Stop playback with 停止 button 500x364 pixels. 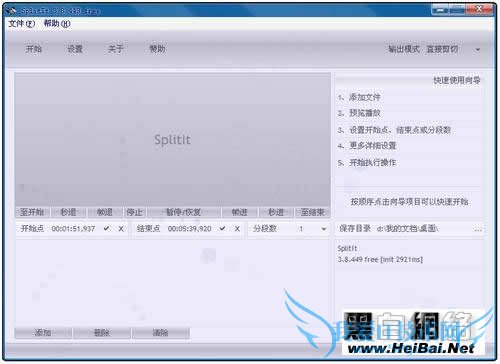pyautogui.click(x=134, y=212)
